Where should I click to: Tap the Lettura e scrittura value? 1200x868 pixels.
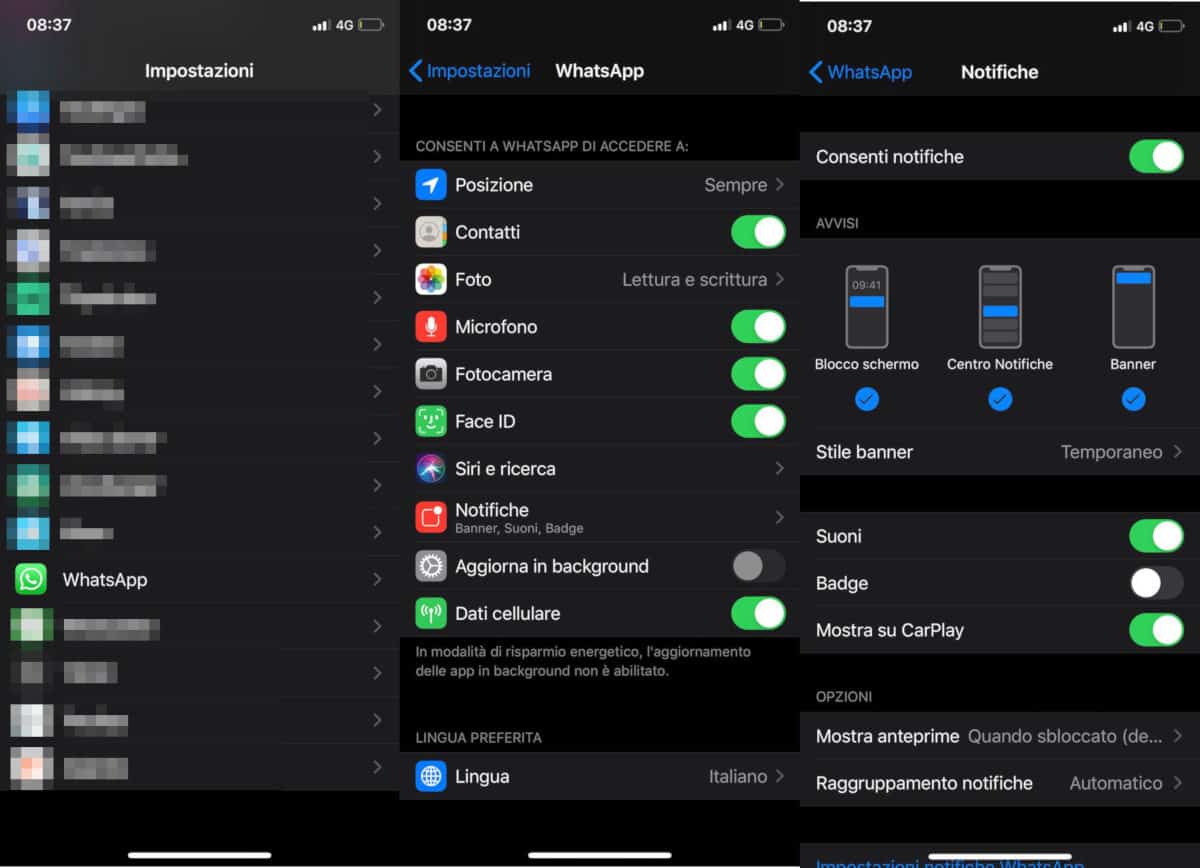click(x=695, y=280)
